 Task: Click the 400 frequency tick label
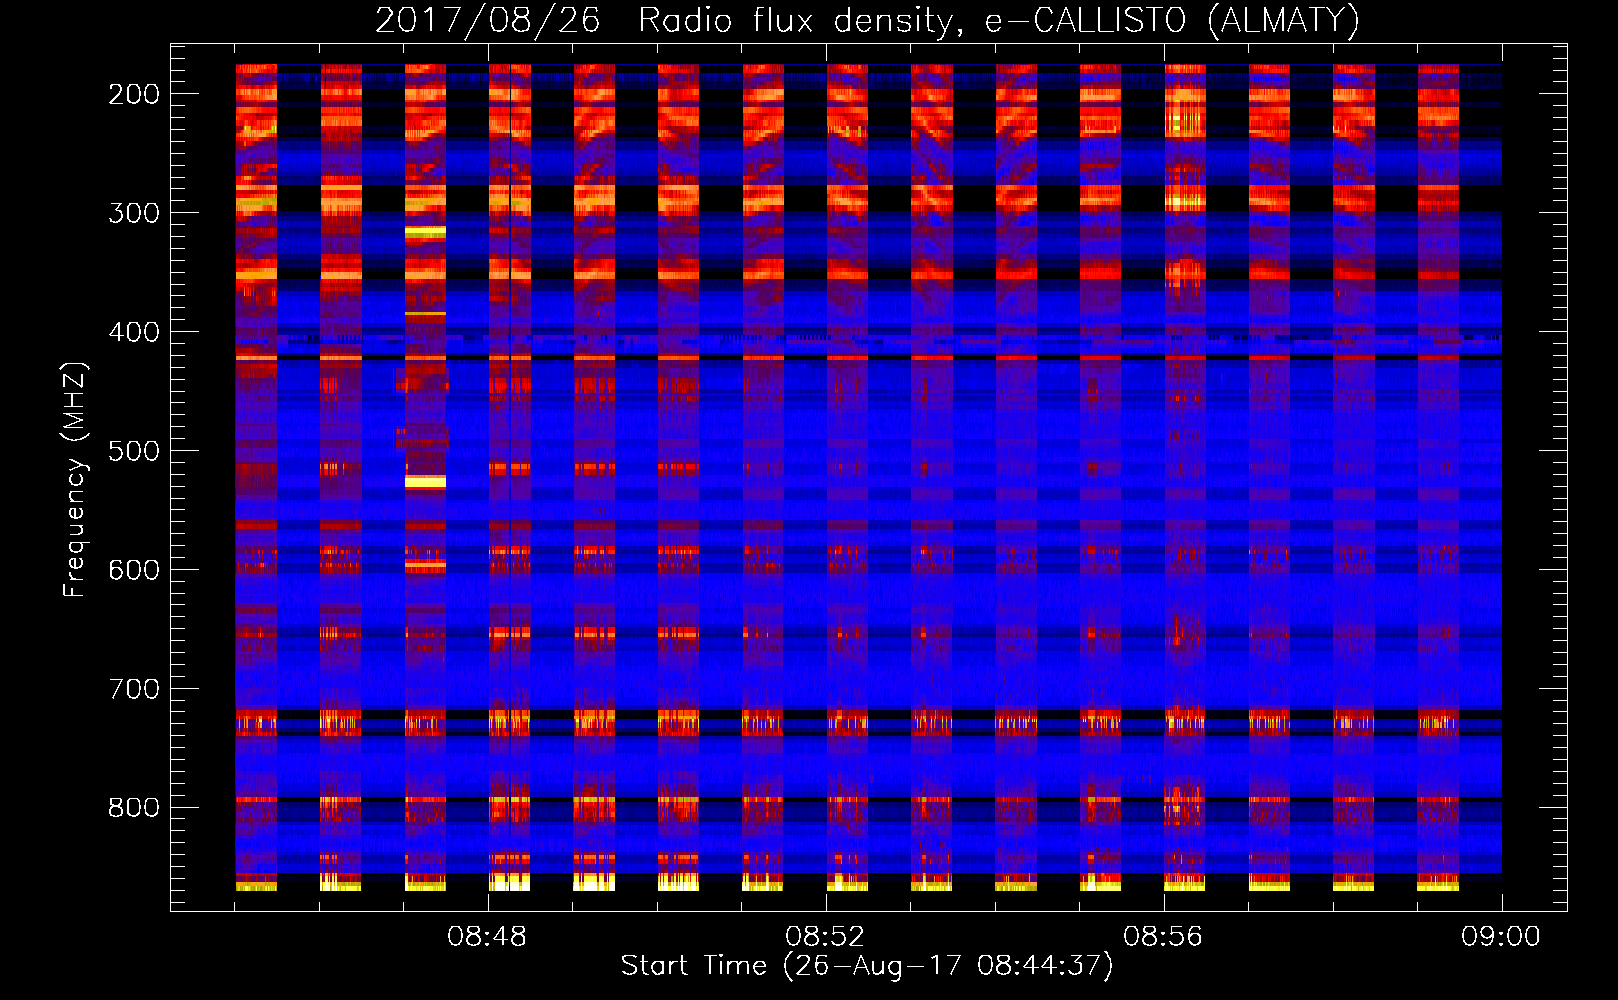(134, 332)
